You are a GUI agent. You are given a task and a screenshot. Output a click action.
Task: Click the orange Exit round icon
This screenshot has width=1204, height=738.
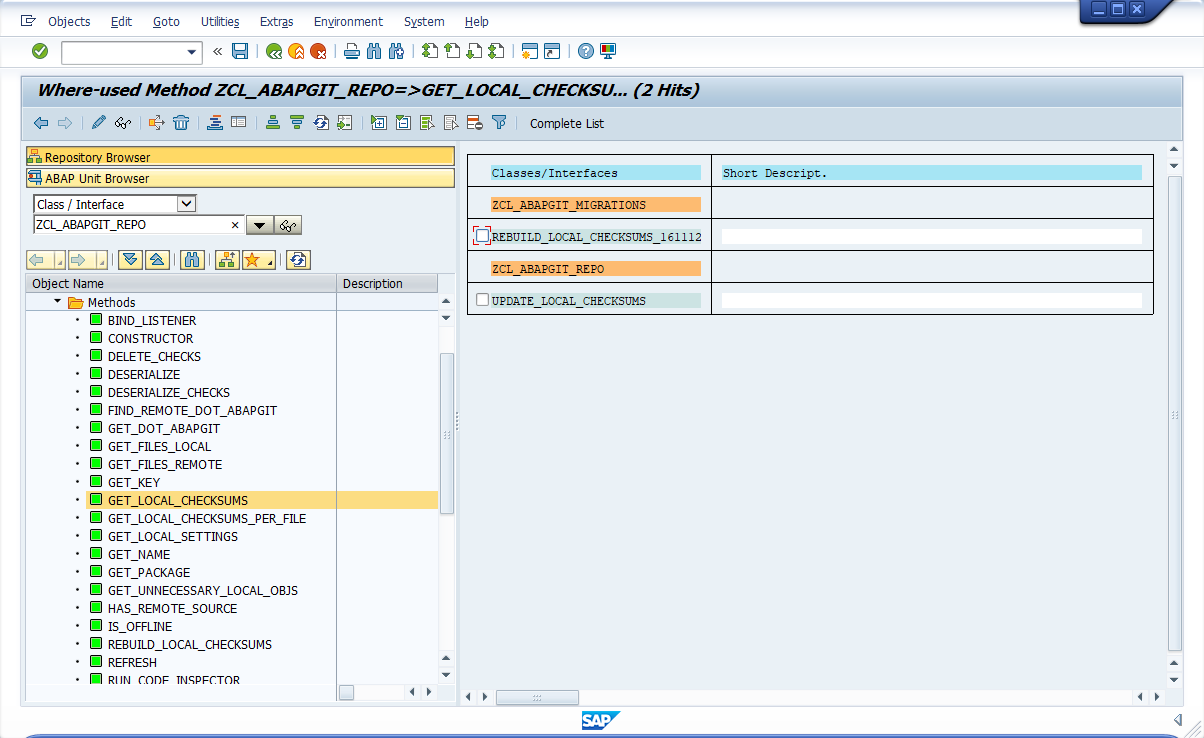[296, 51]
